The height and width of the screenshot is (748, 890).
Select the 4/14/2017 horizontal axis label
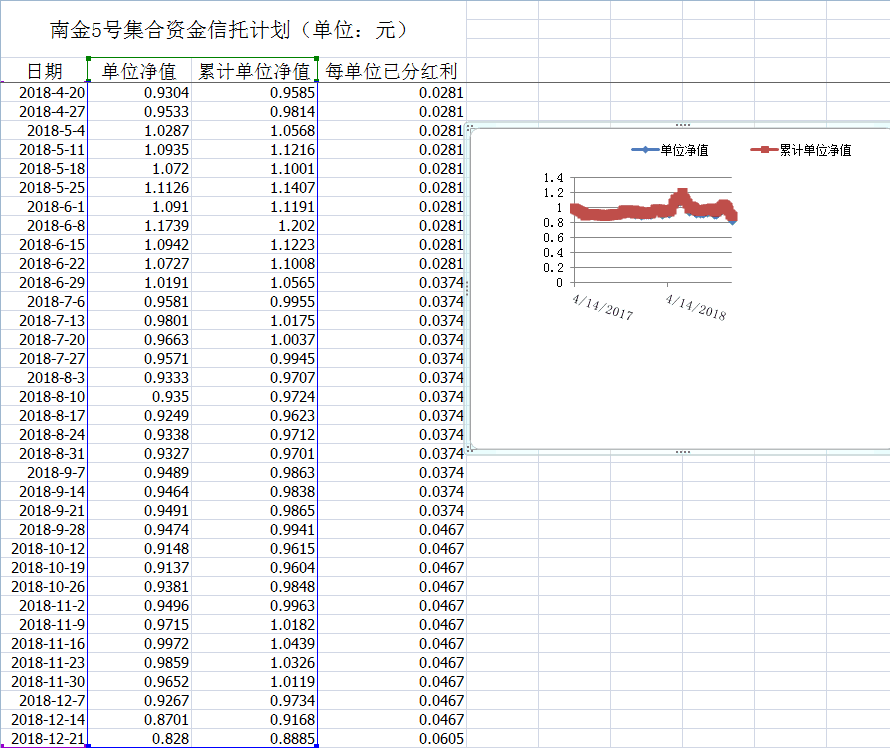[603, 308]
